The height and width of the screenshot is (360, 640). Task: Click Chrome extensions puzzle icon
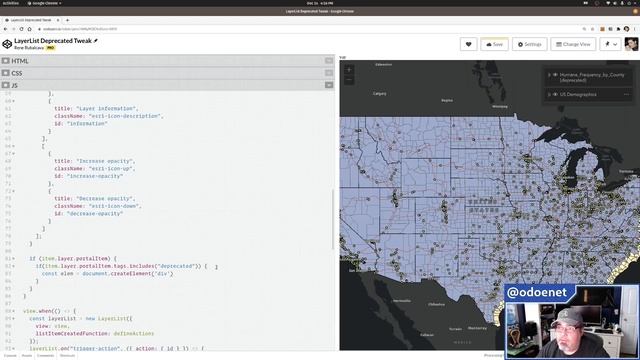pyautogui.click(x=618, y=29)
